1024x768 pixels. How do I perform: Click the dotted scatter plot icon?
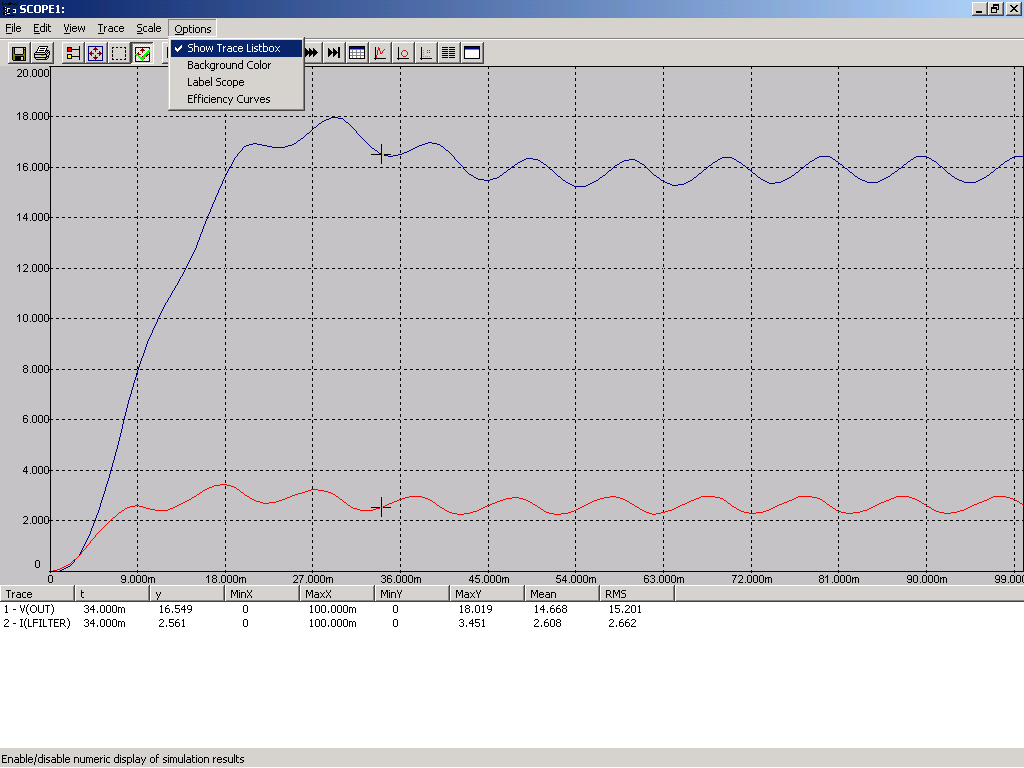pyautogui.click(x=426, y=53)
